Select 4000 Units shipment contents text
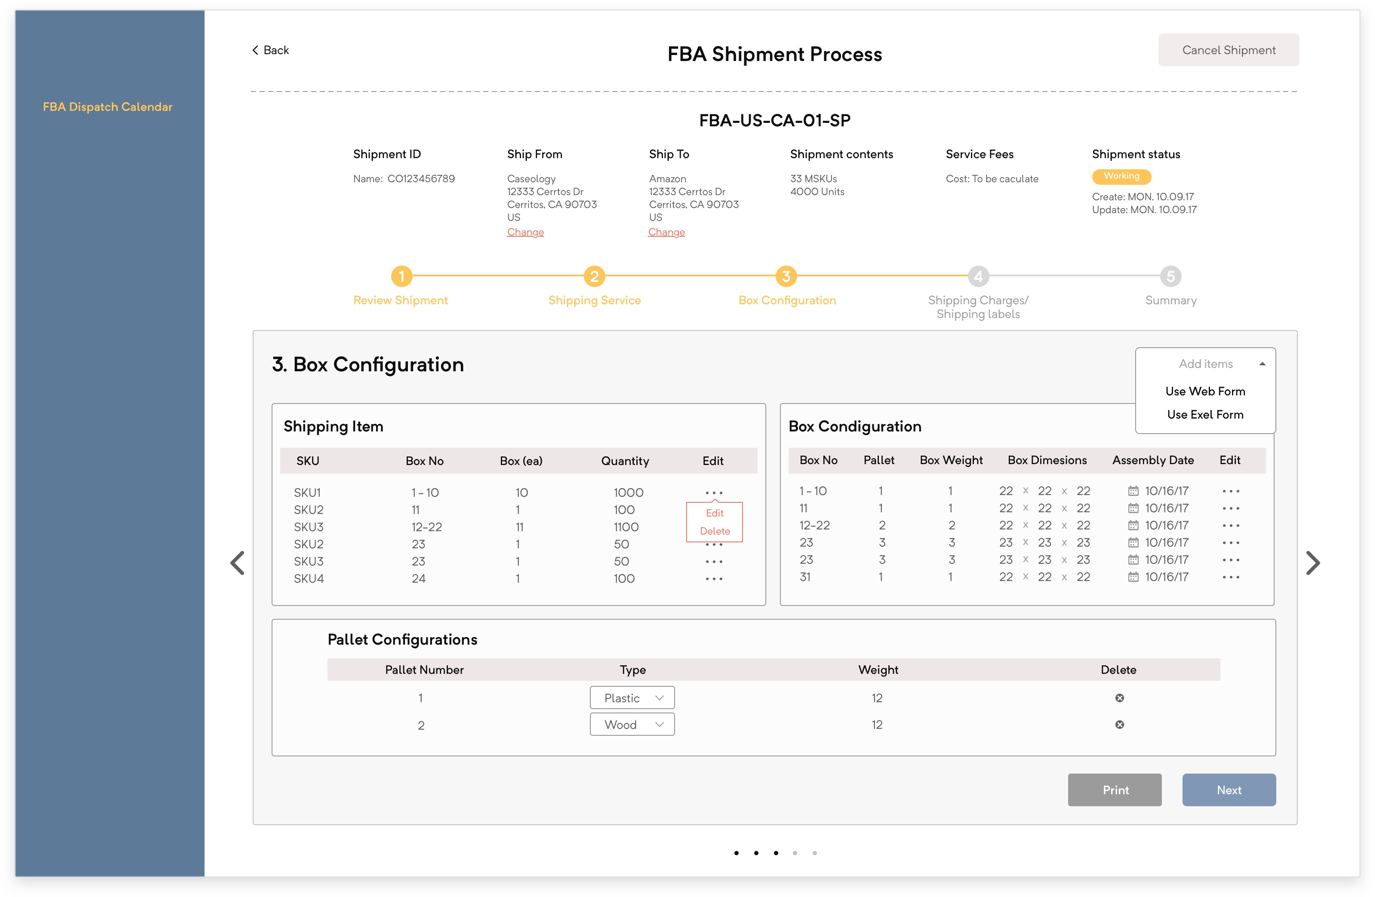The image size is (1375, 897). click(x=817, y=192)
